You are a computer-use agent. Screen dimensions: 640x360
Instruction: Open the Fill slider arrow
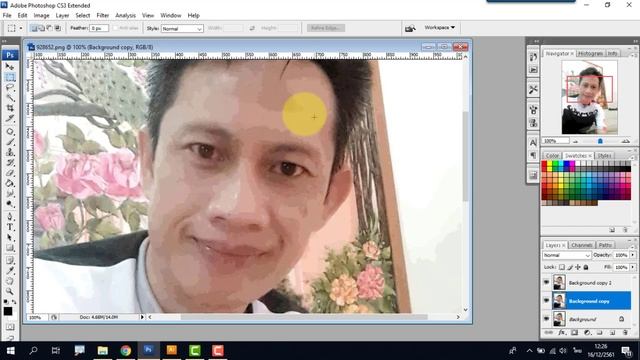pos(633,267)
